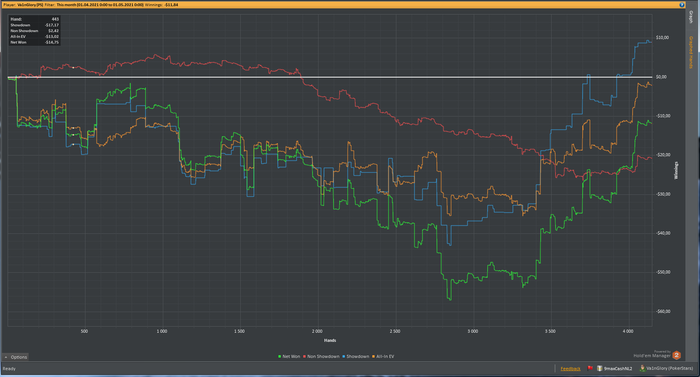Viewport: 700px width, 377px height.
Task: Click the Hands x-axis title
Action: (330, 340)
